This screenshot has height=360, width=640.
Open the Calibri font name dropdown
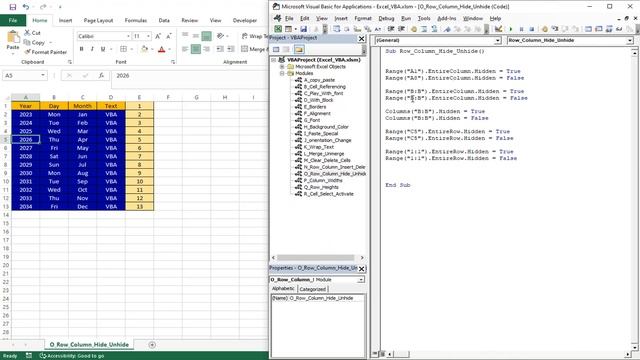pyautogui.click(x=128, y=36)
